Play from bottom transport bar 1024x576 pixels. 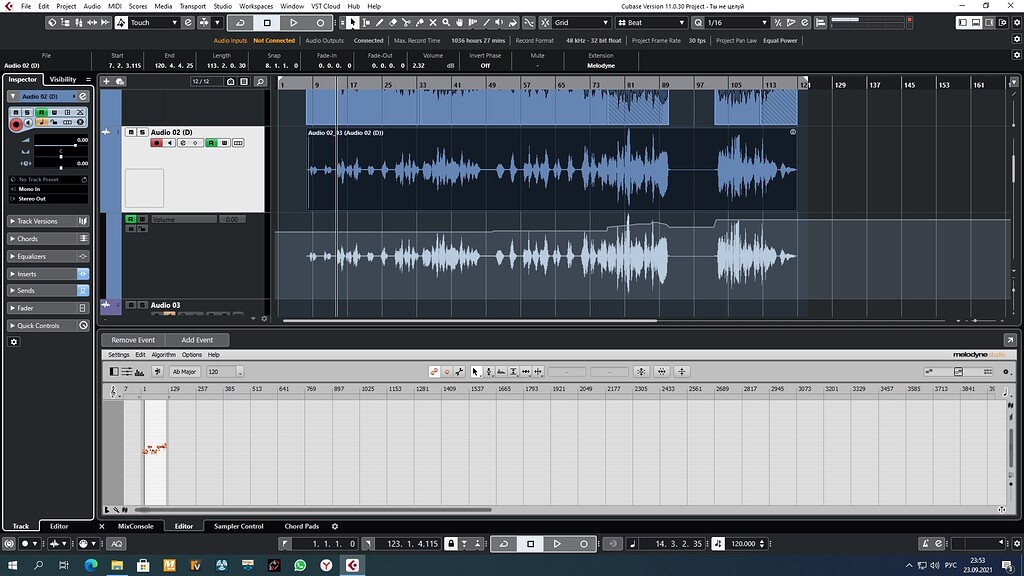[557, 543]
